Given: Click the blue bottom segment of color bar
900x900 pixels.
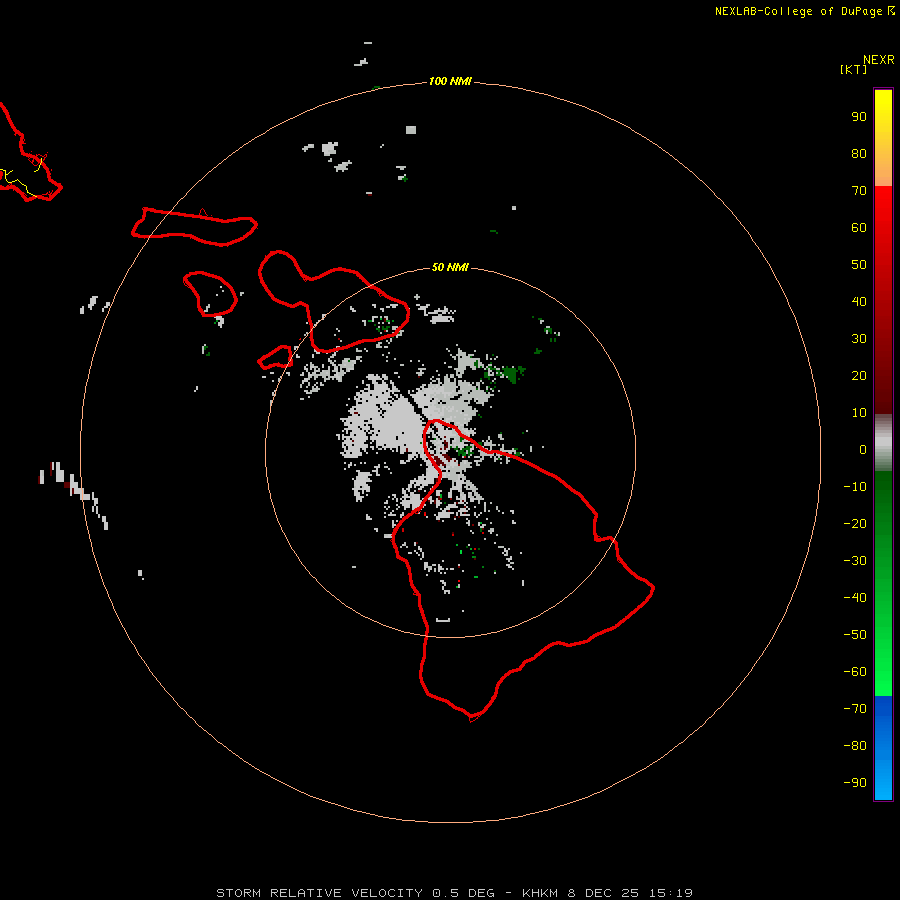Looking at the screenshot, I should (883, 748).
